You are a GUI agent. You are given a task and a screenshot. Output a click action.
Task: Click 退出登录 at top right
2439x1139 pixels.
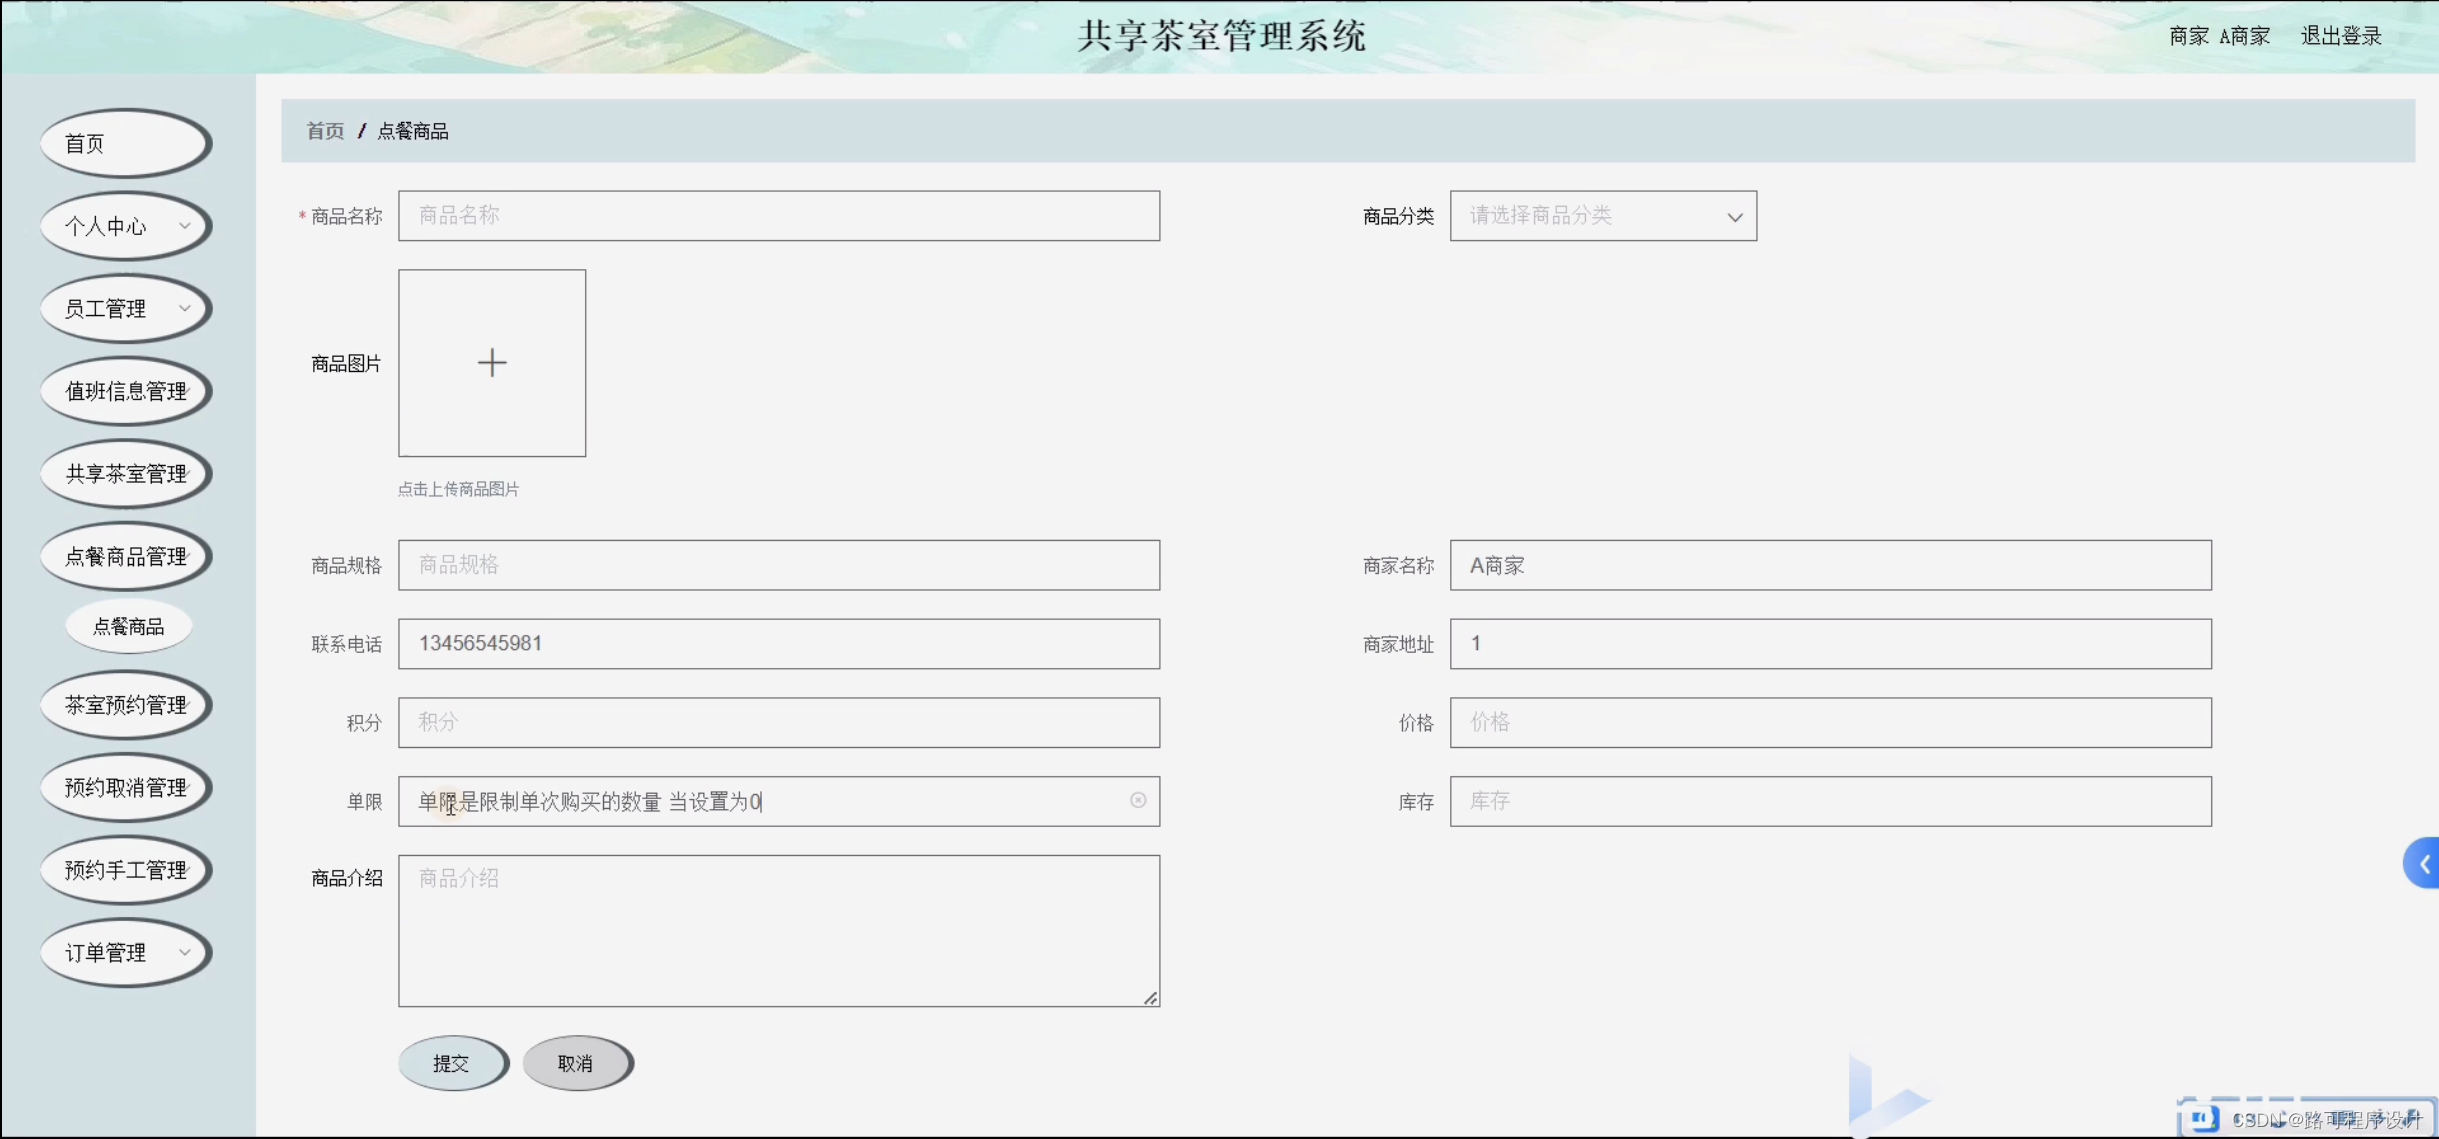coord(2341,36)
